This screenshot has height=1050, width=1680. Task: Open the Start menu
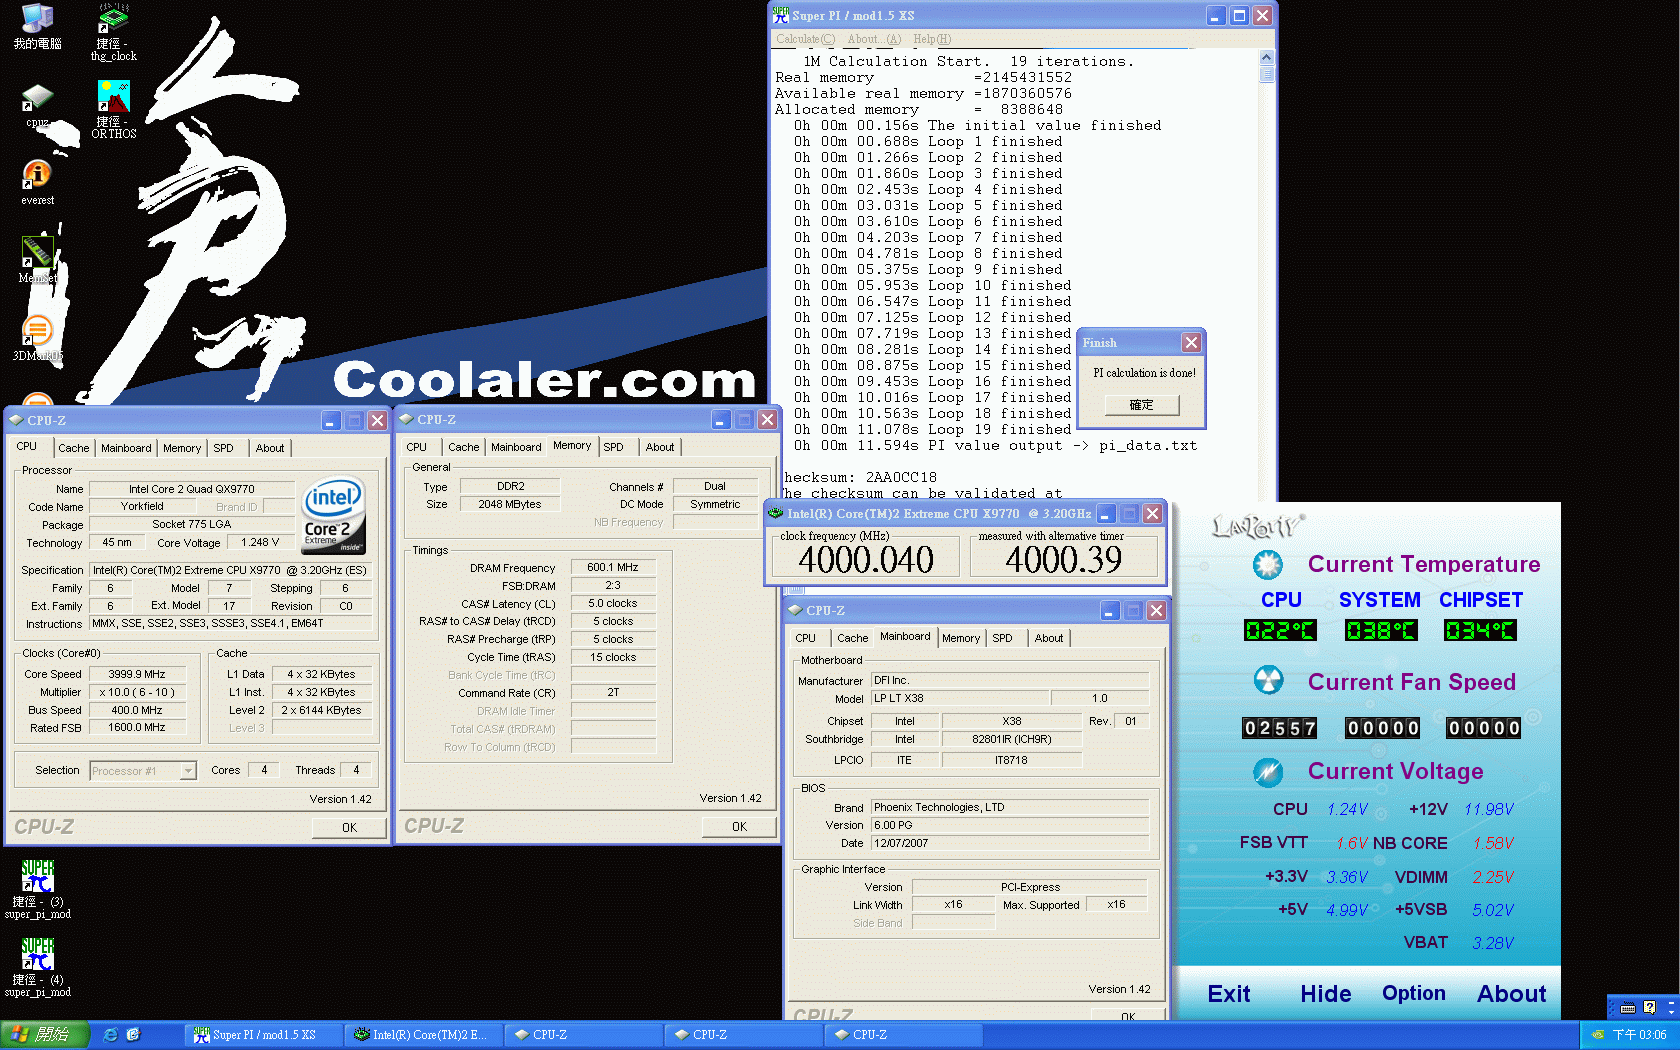click(x=45, y=1034)
